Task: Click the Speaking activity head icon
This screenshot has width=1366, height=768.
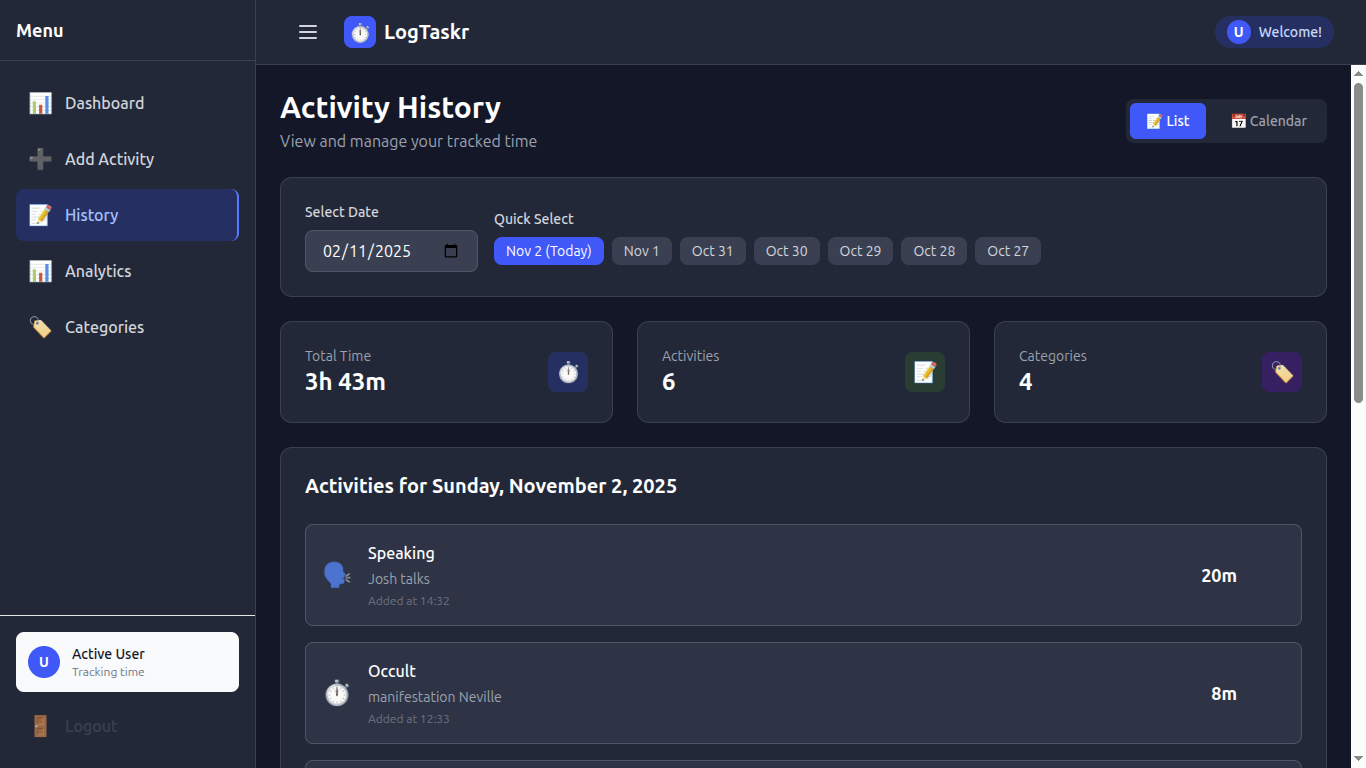Action: (x=336, y=575)
